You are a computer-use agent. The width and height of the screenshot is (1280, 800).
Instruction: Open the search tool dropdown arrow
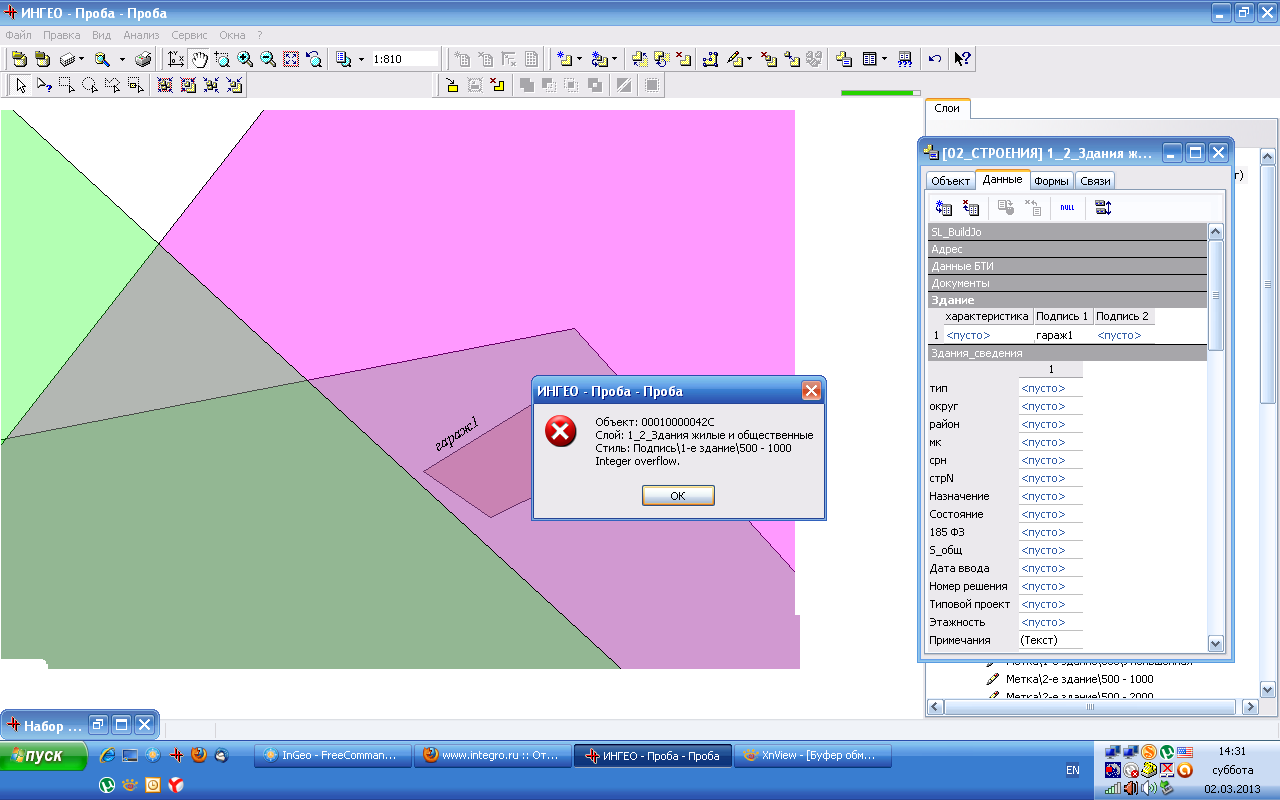coord(122,59)
